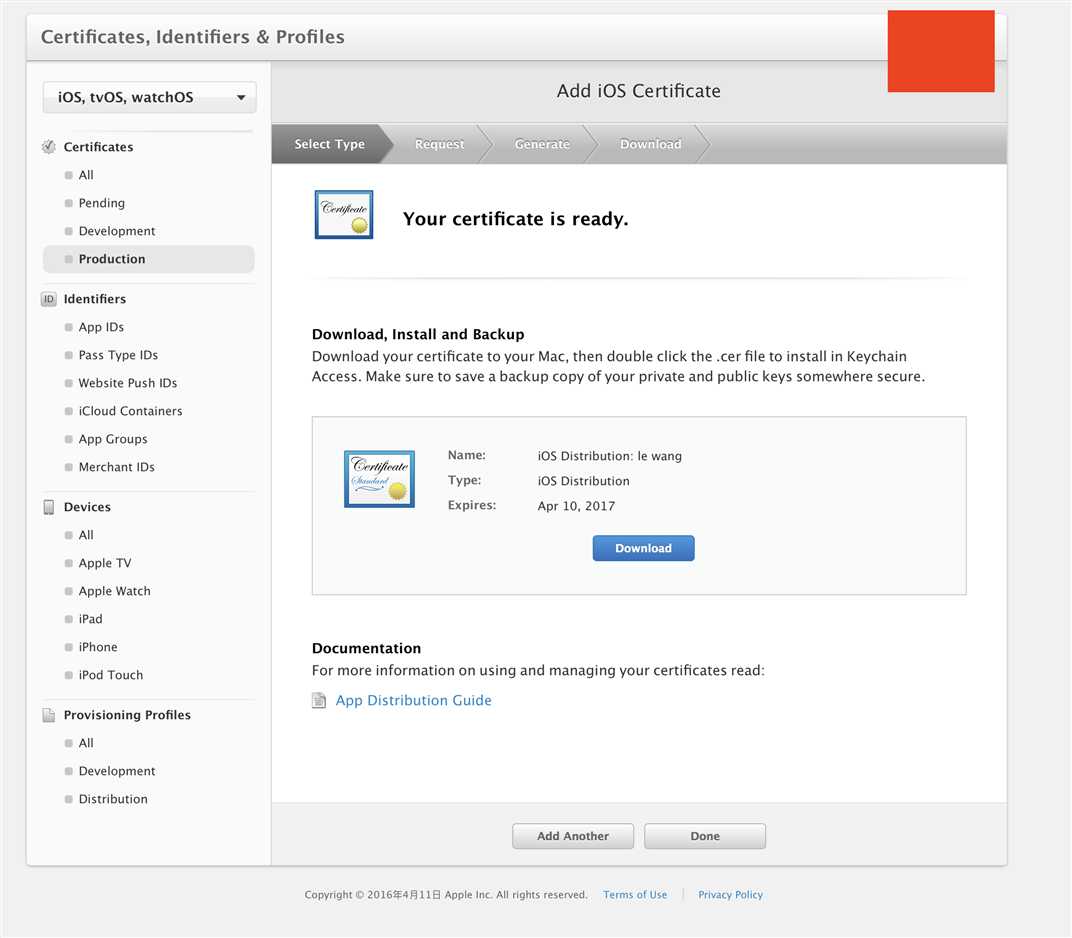Show Apple Watch devices

click(x=114, y=591)
